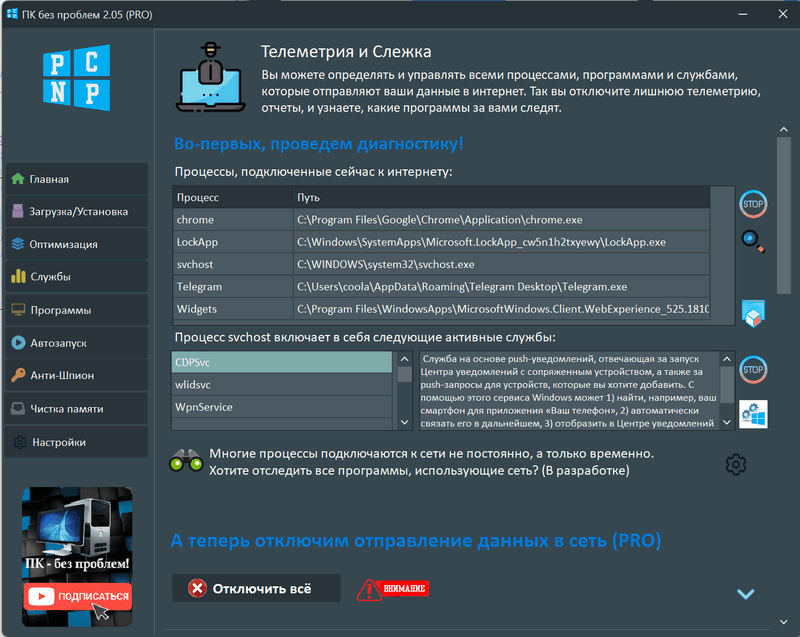Click the STOP icon next to the services list

coord(752,369)
